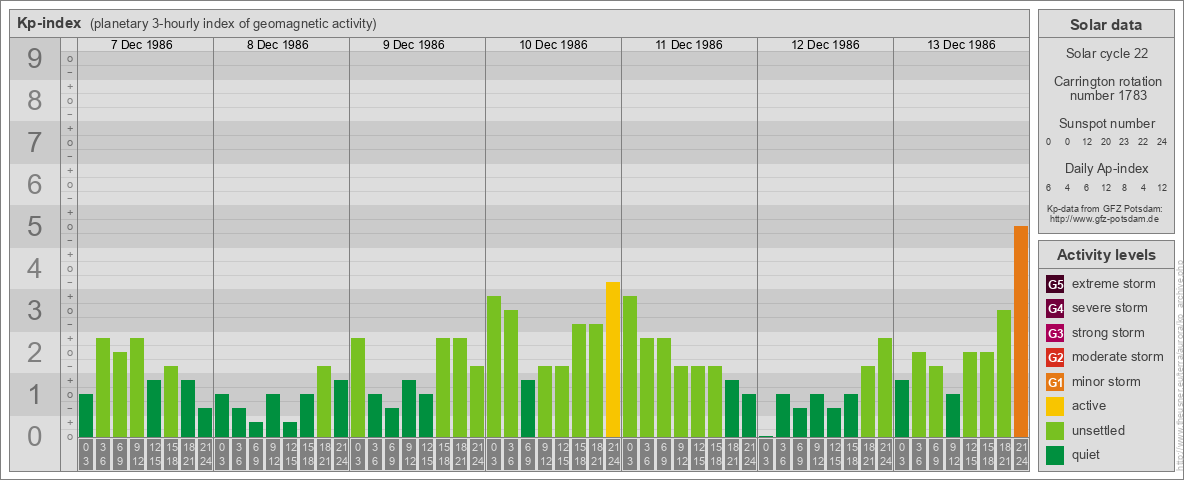Click the Daily Ap-index label

tap(1107, 168)
